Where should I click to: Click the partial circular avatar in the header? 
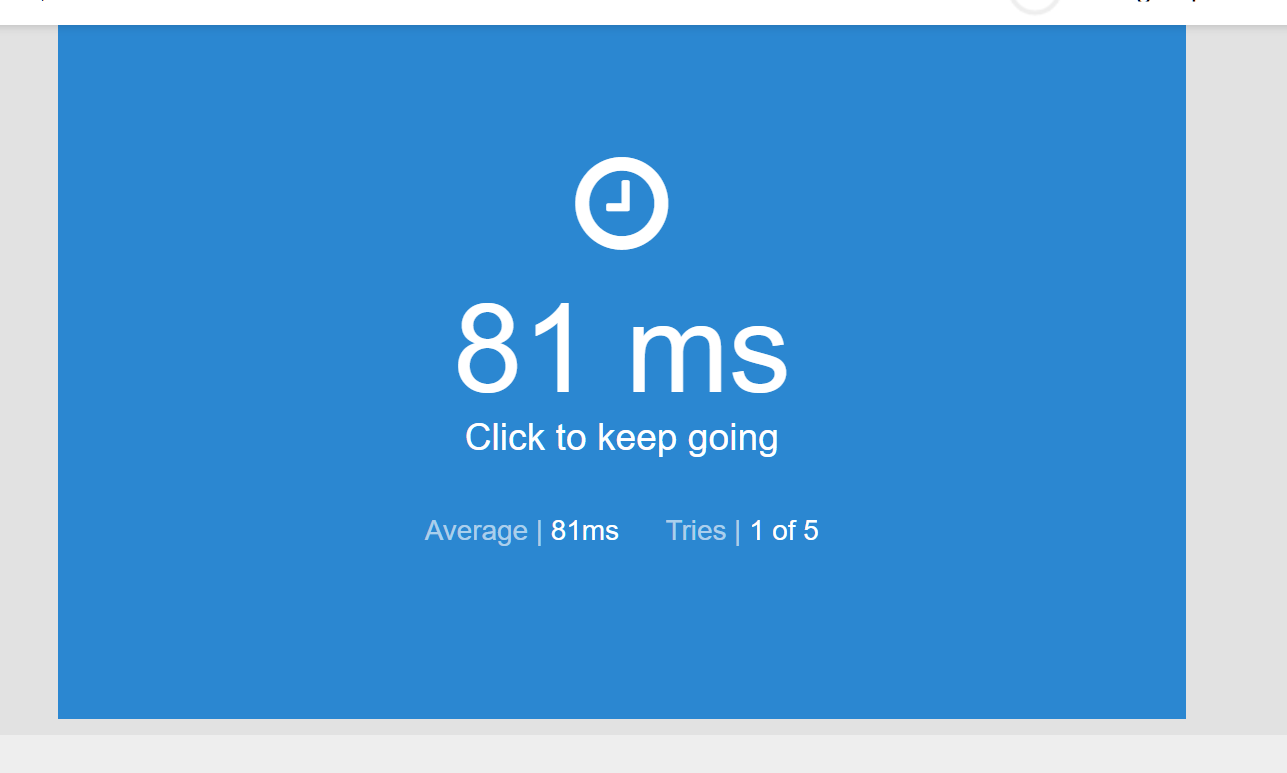tap(1035, 6)
